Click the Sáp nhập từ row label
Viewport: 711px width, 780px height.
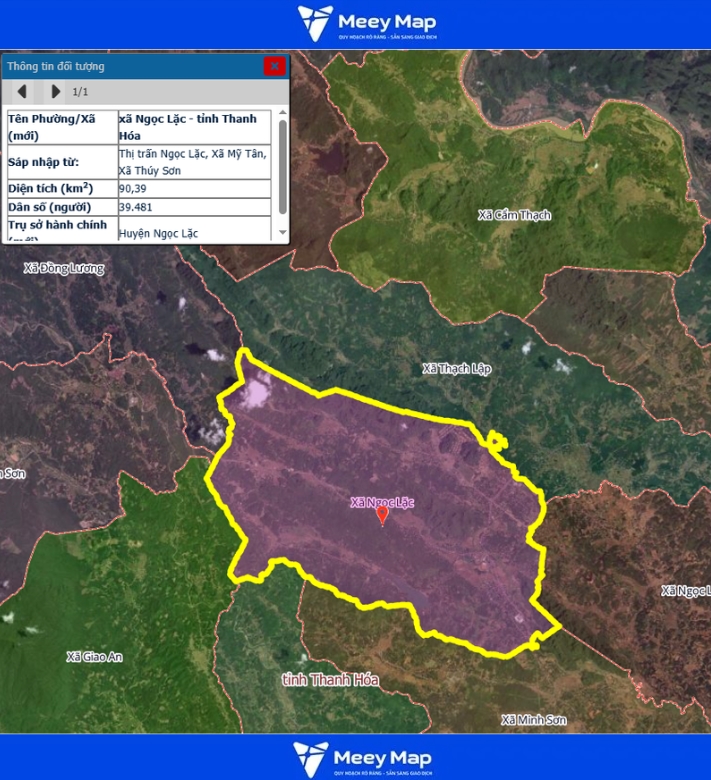[62, 162]
